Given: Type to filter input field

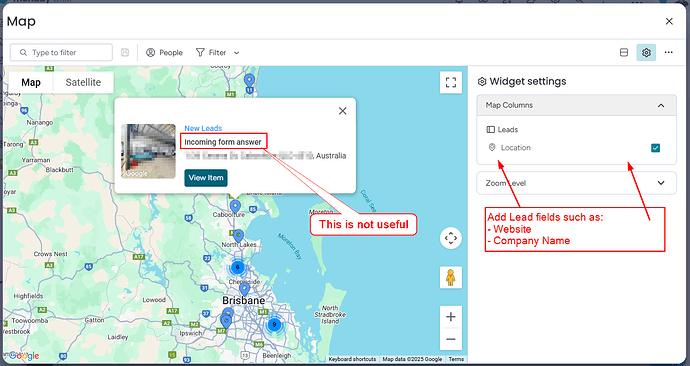Looking at the screenshot, I should 61,52.
